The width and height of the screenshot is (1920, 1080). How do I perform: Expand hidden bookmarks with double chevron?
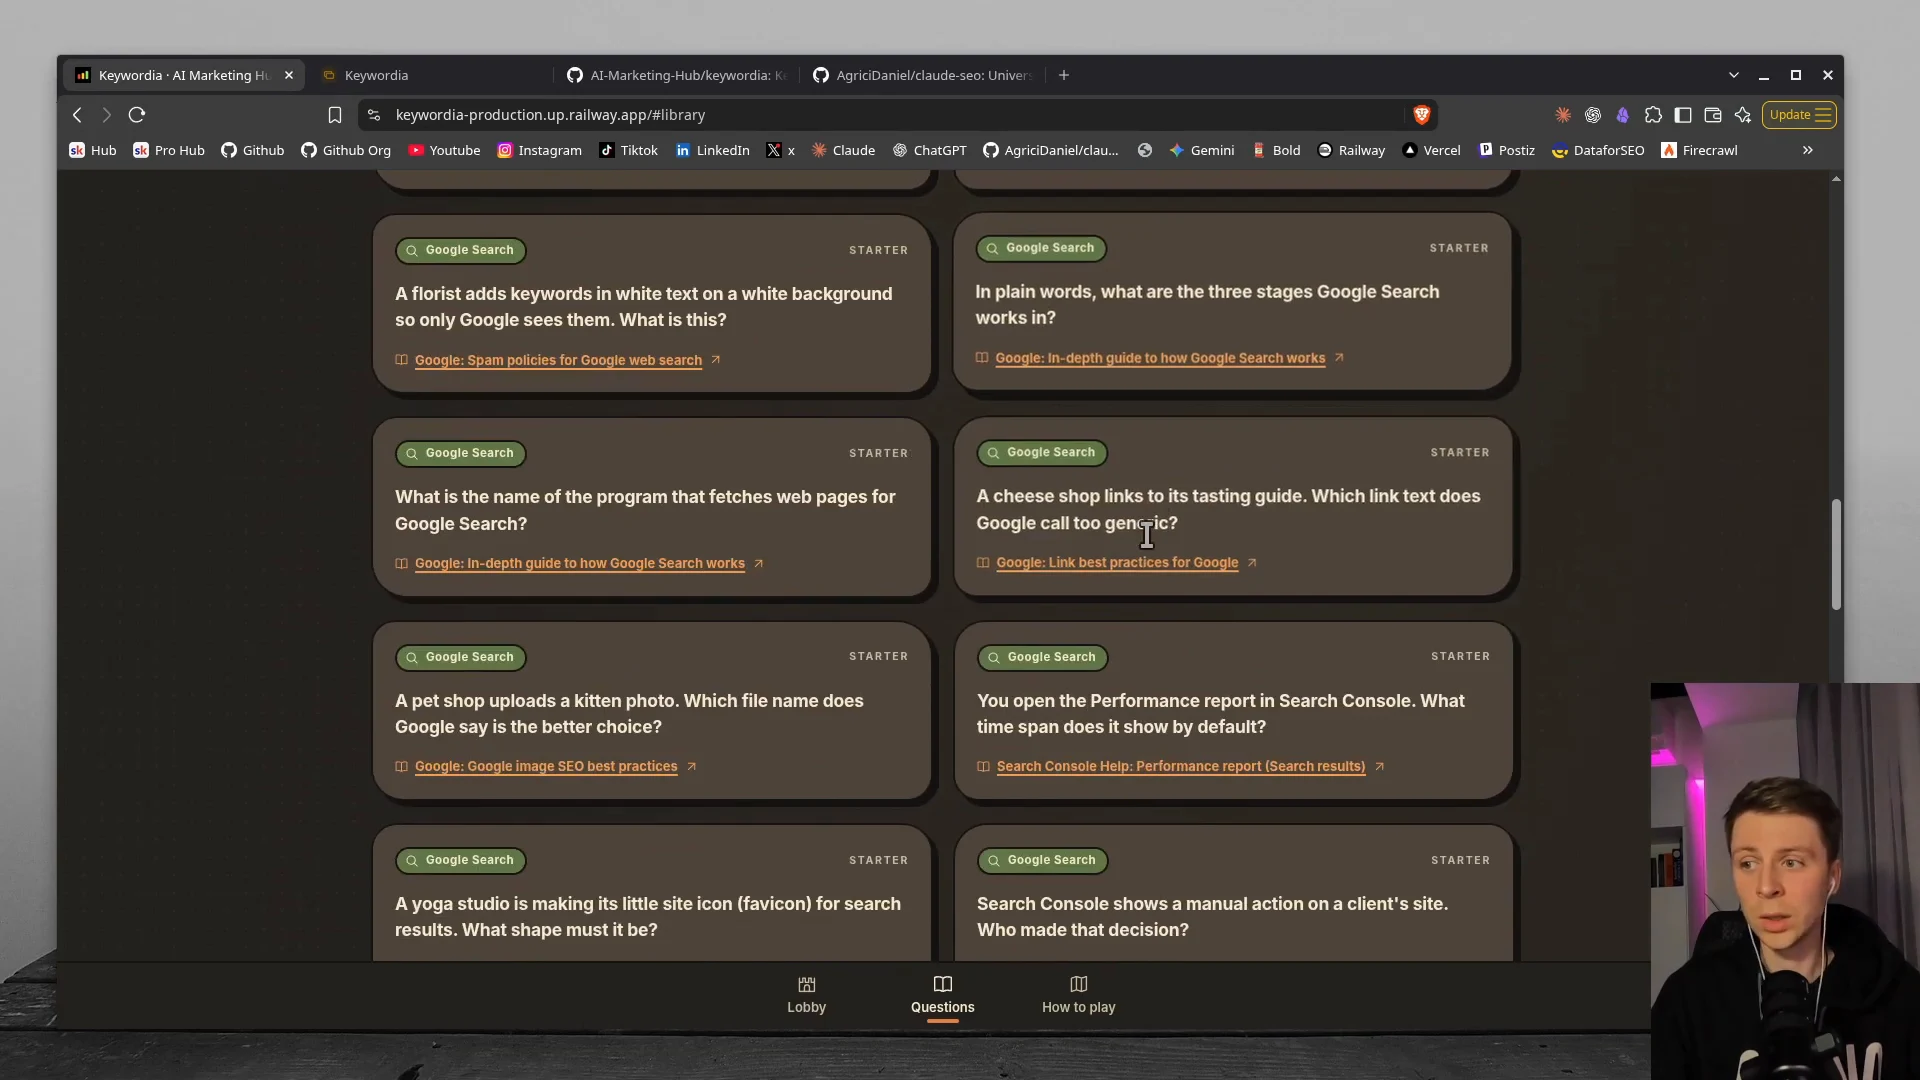tap(1808, 150)
